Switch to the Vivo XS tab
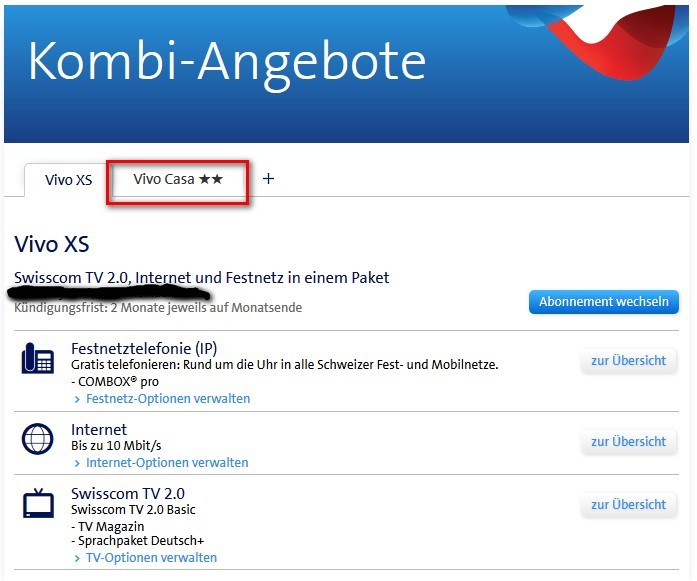This screenshot has width=697, height=581. tap(68, 180)
